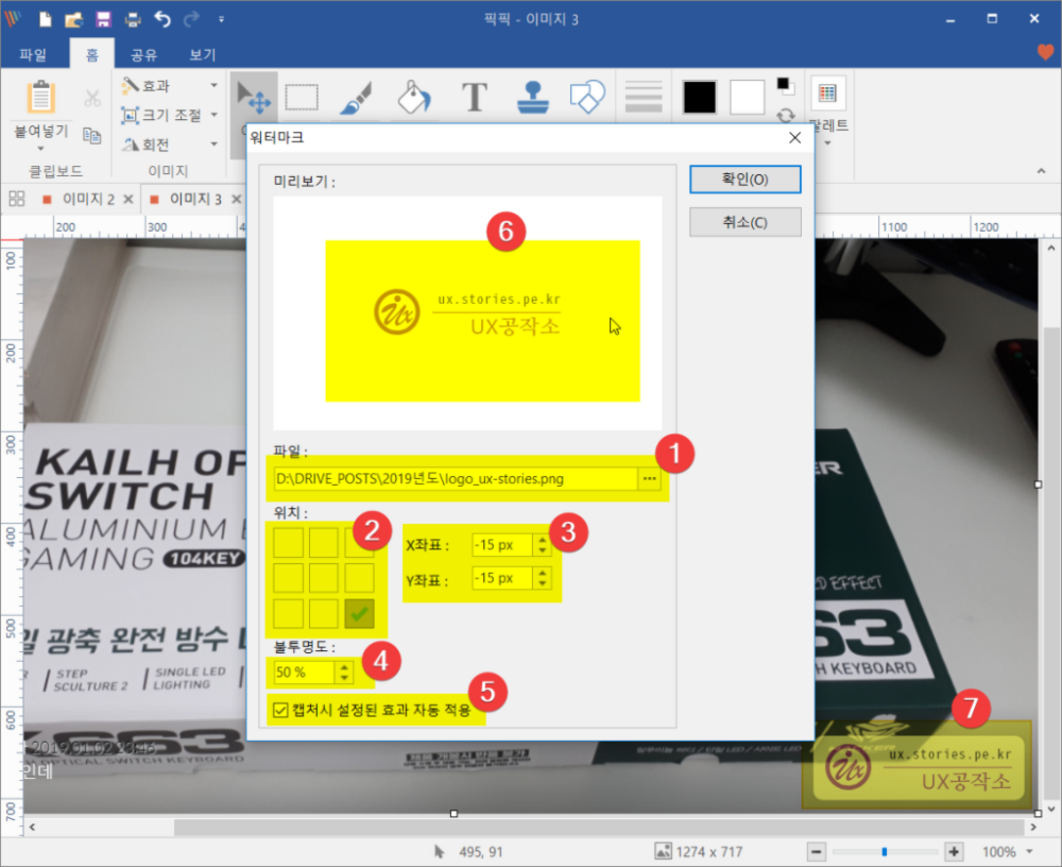Select the Eraser tool
The height and width of the screenshot is (867, 1062).
point(588,98)
